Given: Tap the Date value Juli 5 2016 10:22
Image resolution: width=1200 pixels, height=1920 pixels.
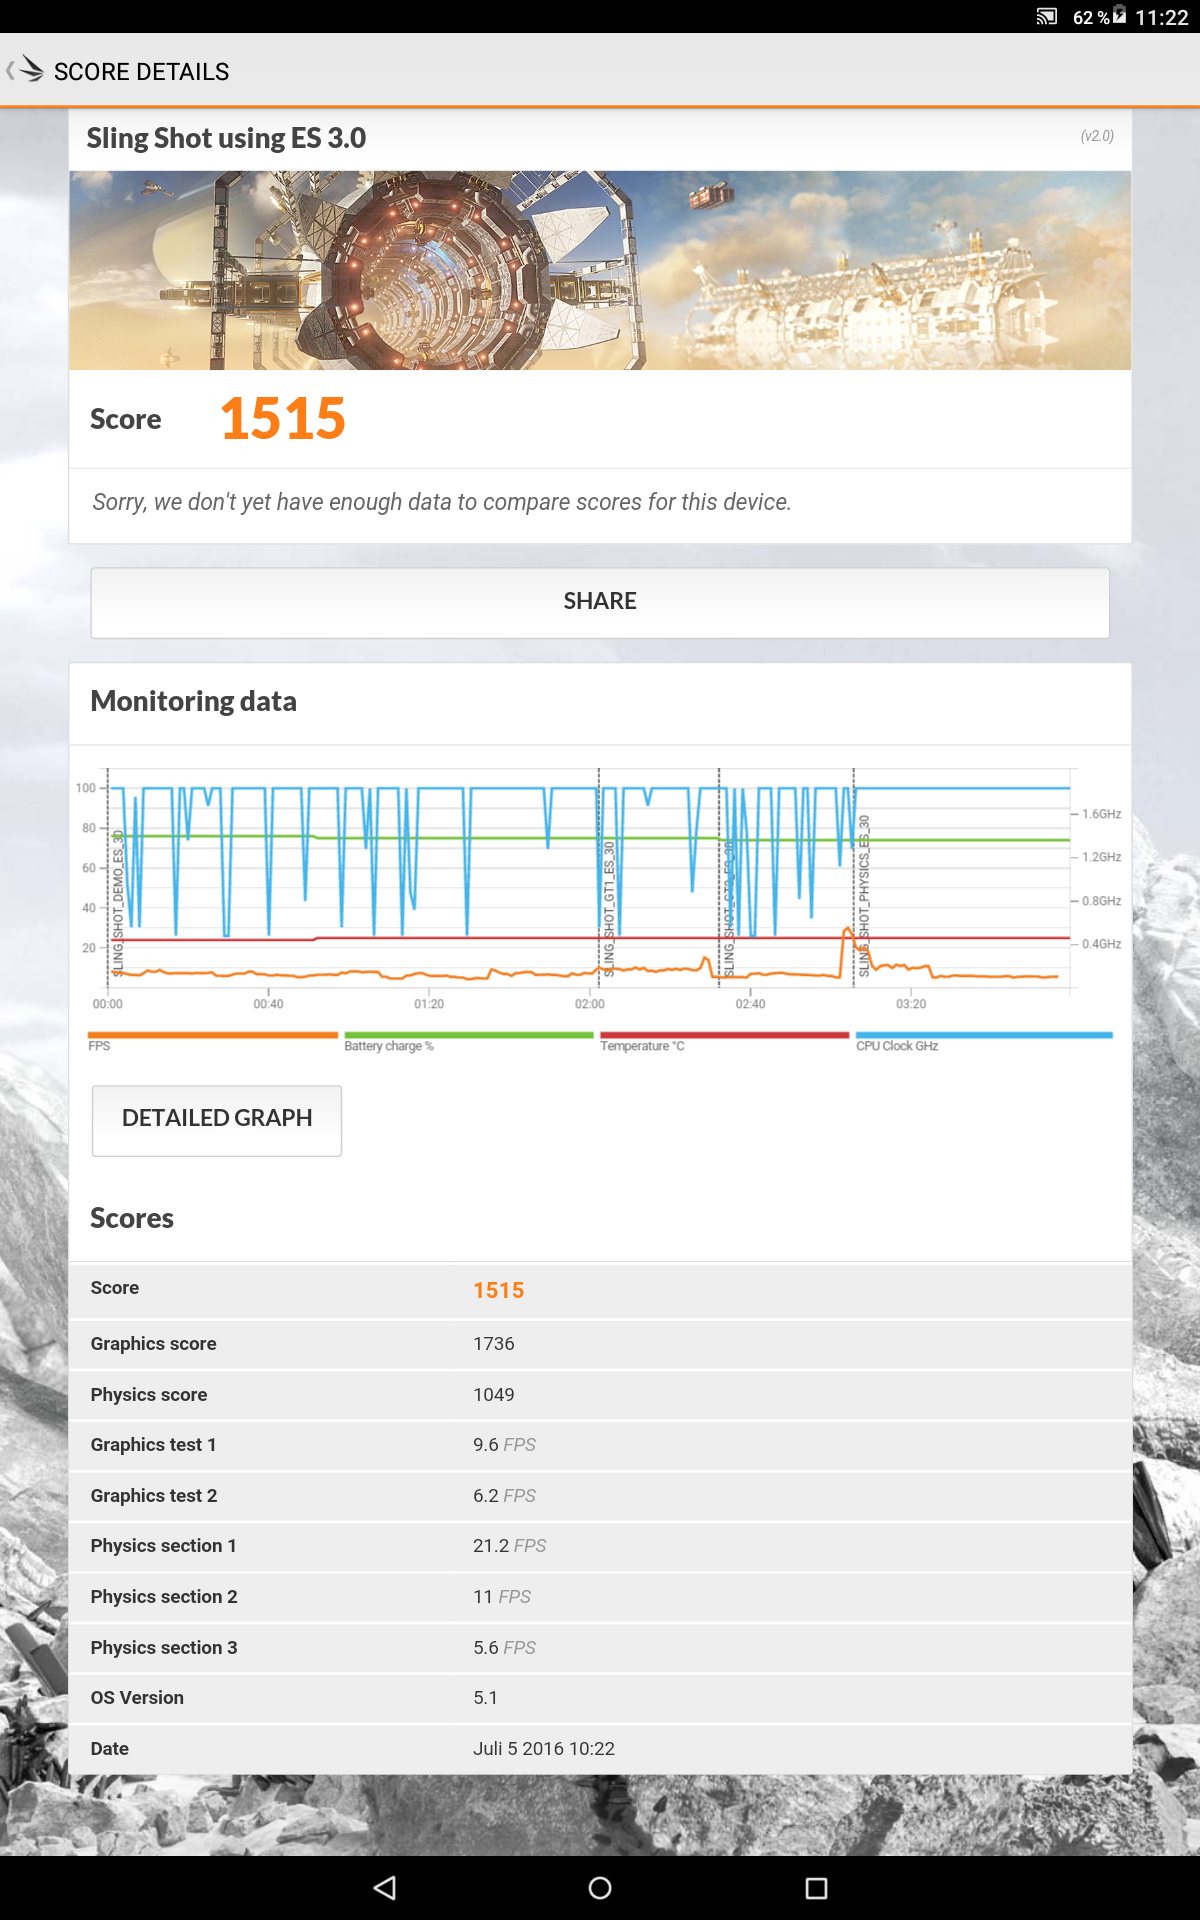Looking at the screenshot, I should pyautogui.click(x=544, y=1749).
